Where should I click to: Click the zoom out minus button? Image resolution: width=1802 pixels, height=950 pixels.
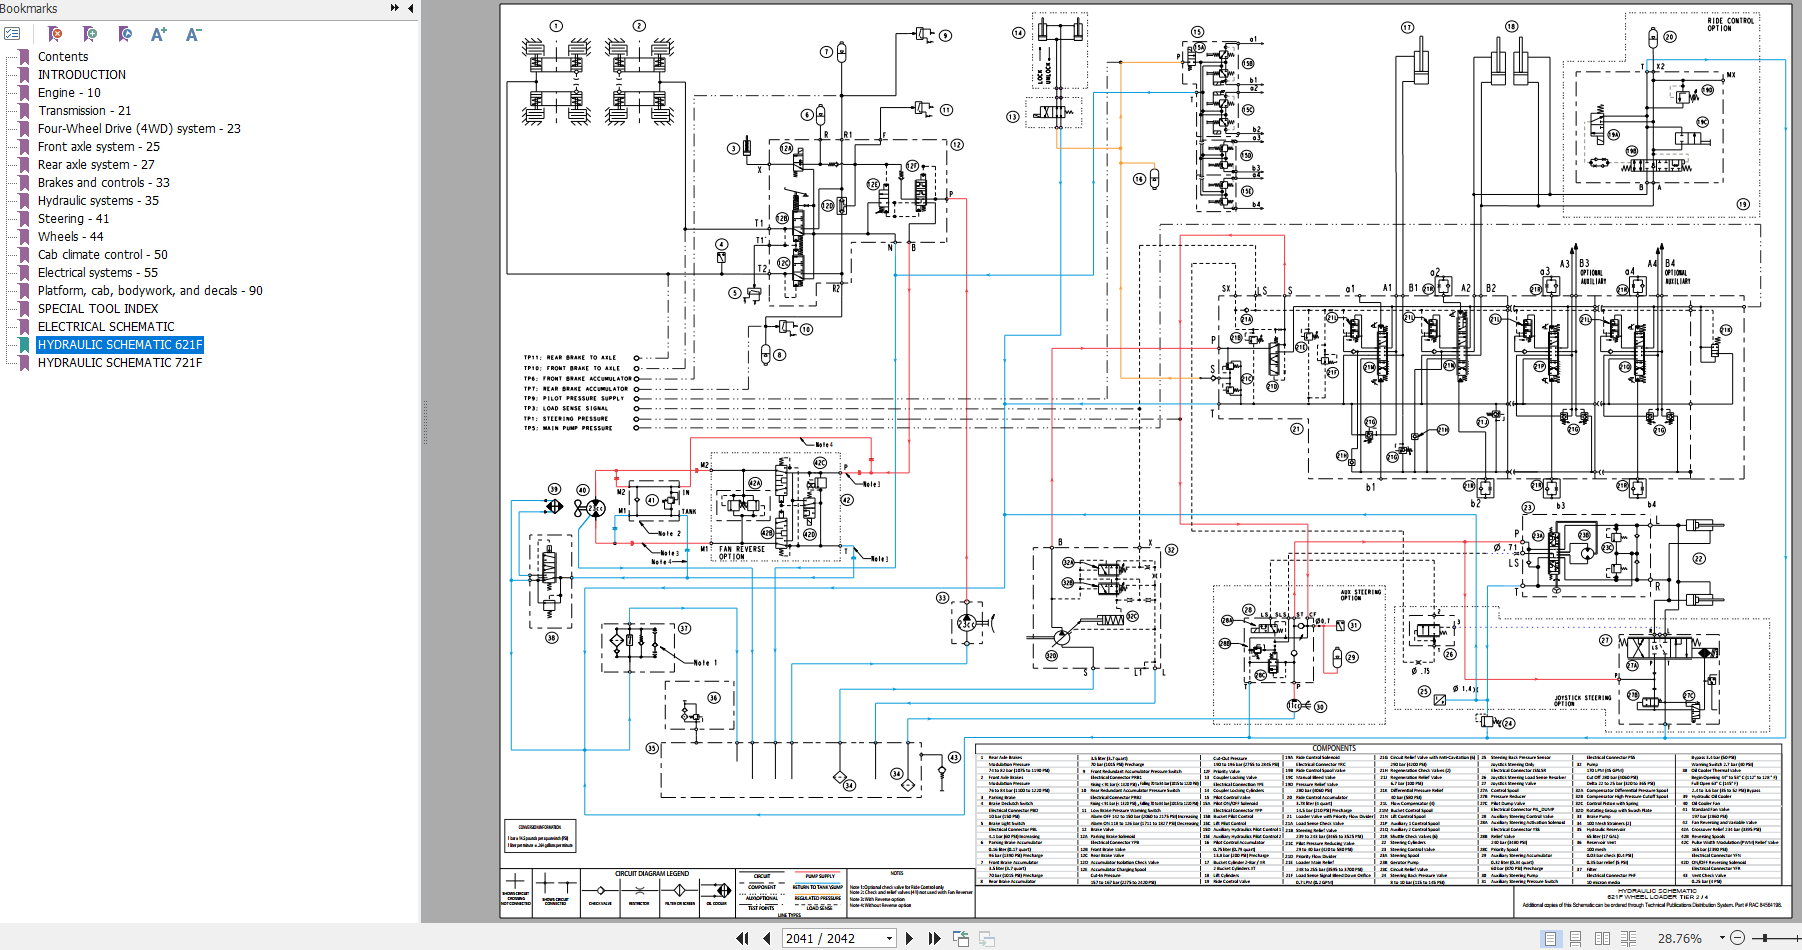[1738, 938]
